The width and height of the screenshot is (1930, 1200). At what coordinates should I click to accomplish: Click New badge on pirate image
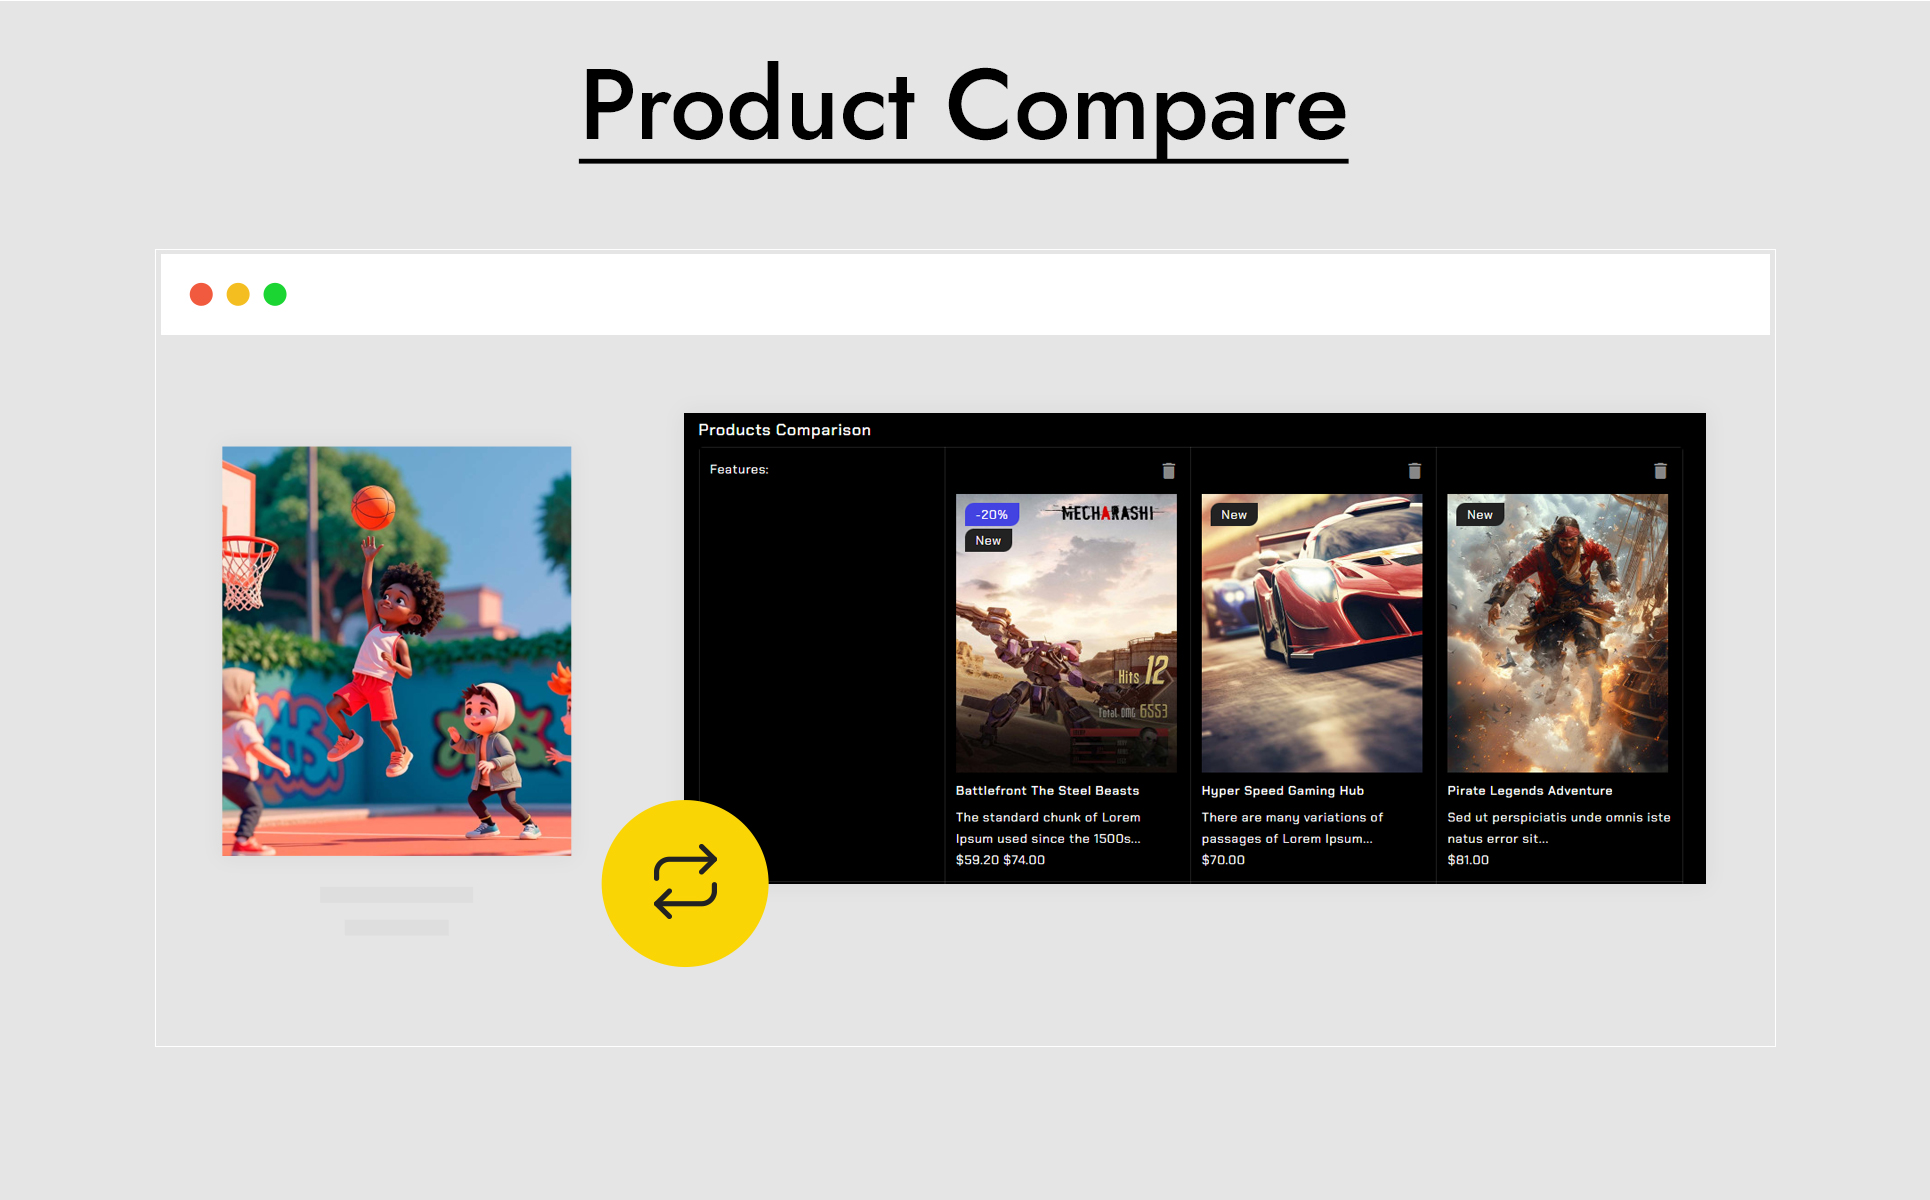point(1480,514)
